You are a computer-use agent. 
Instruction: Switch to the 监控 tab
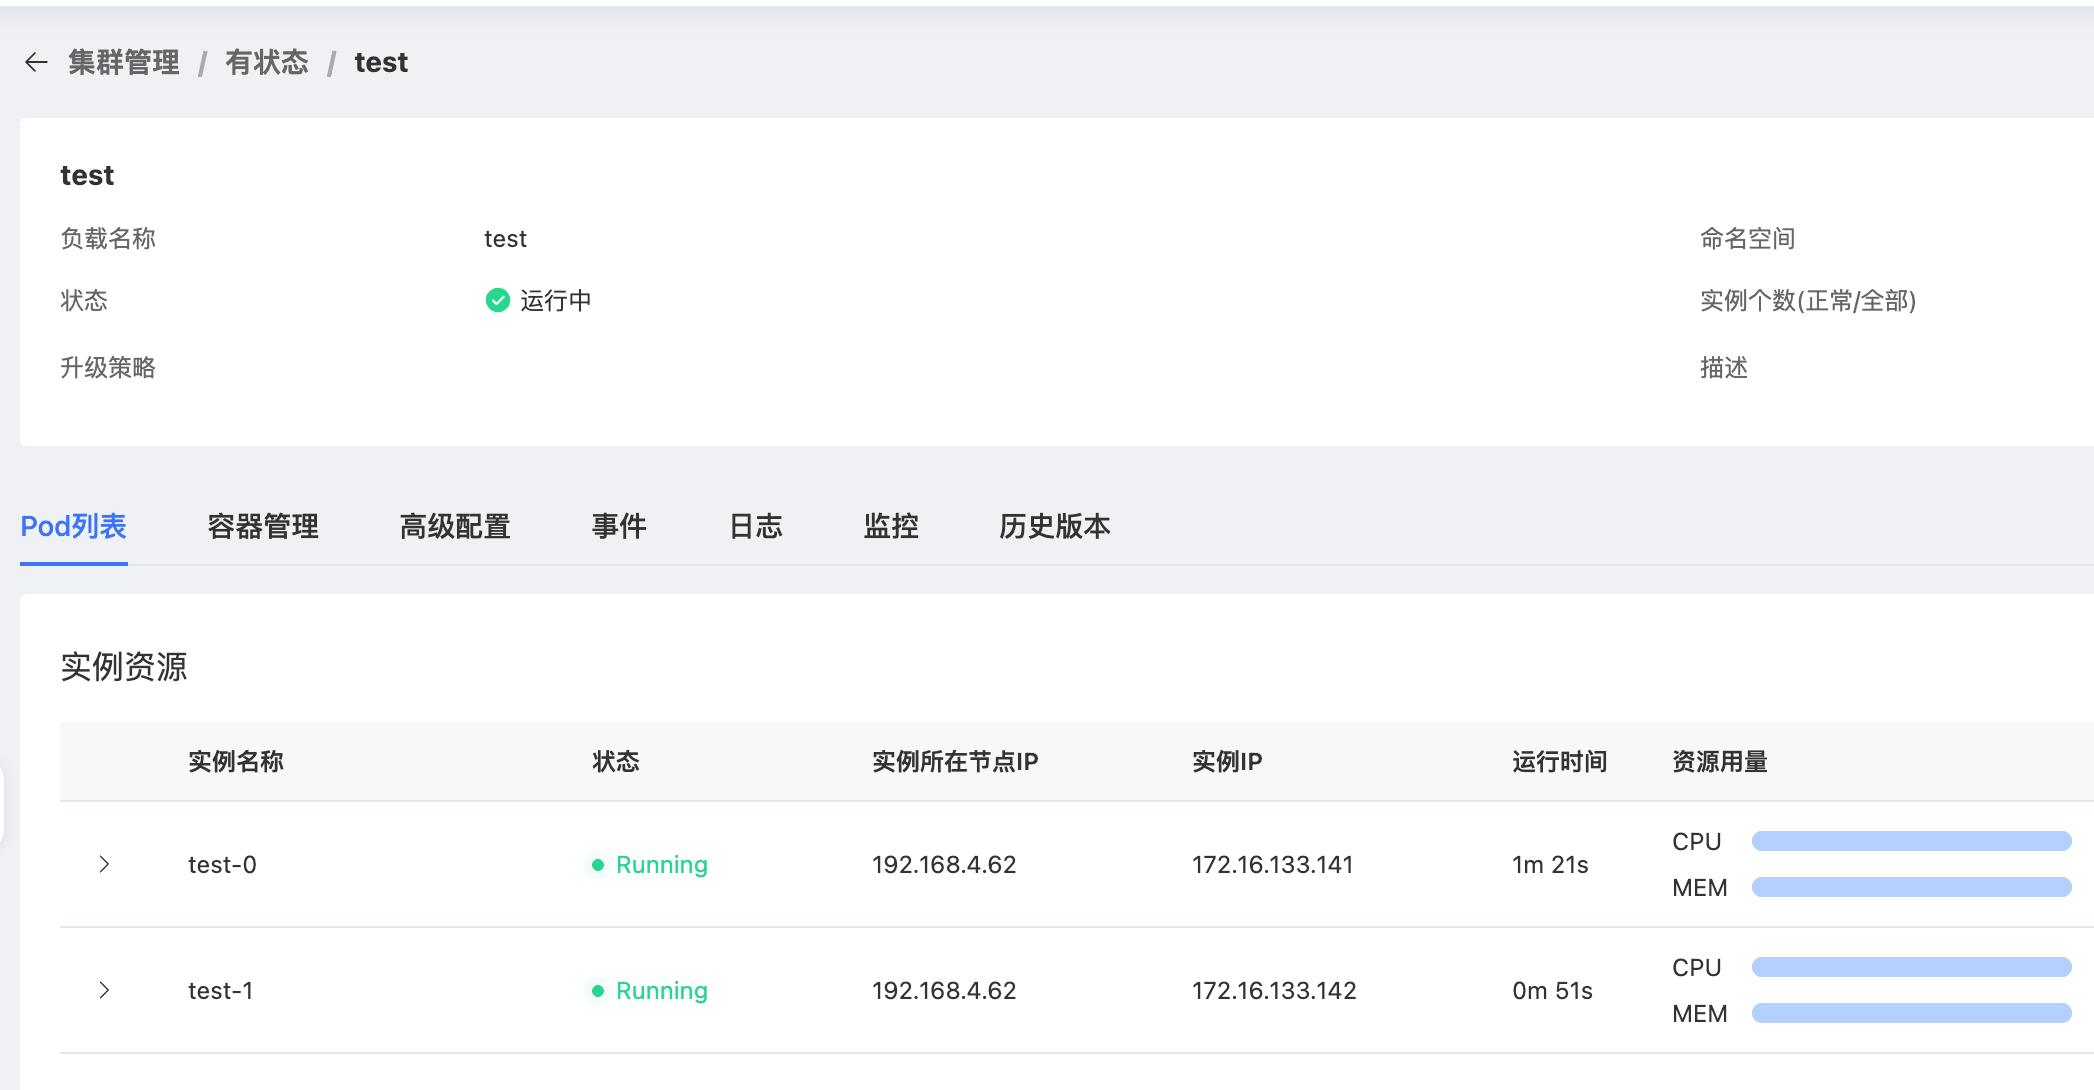coord(890,526)
